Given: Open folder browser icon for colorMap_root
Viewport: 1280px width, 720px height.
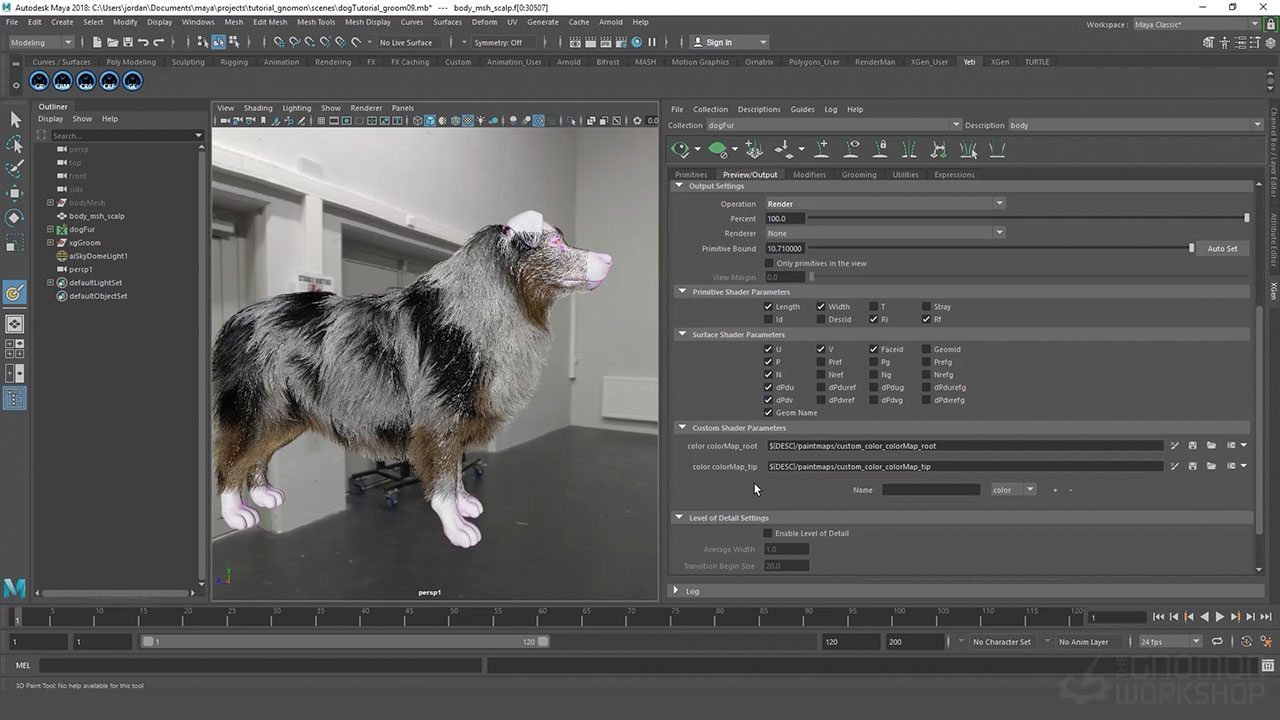Looking at the screenshot, I should click(x=1211, y=446).
